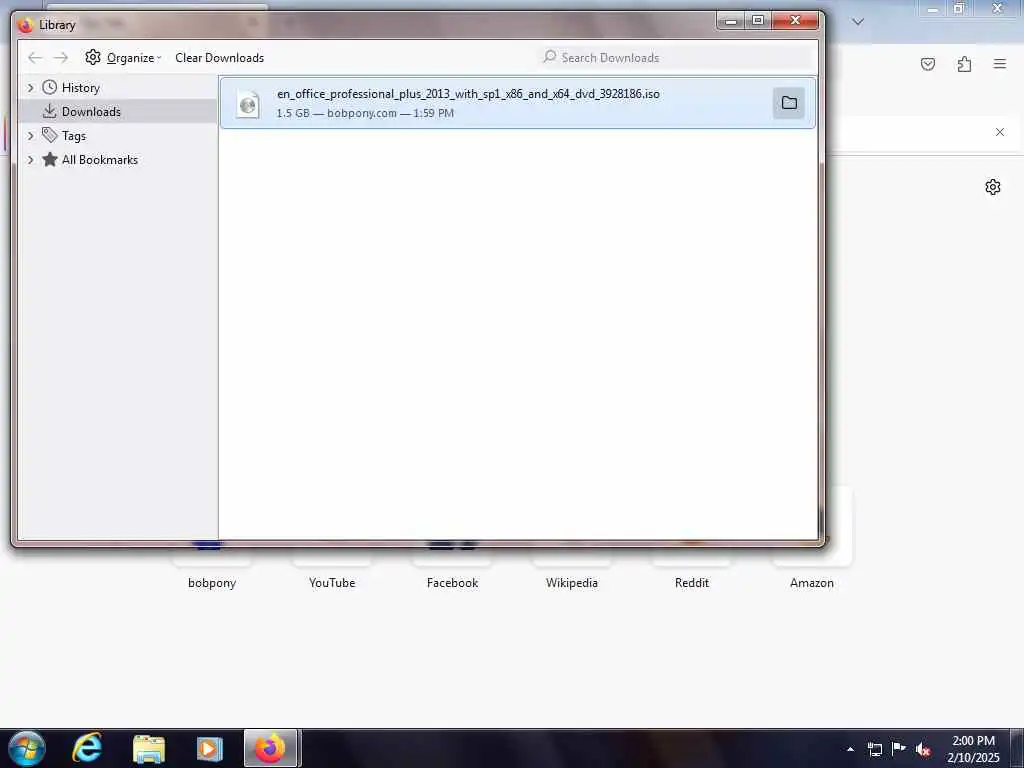
Task: Open the Windows Start menu orb
Action: coord(27,748)
